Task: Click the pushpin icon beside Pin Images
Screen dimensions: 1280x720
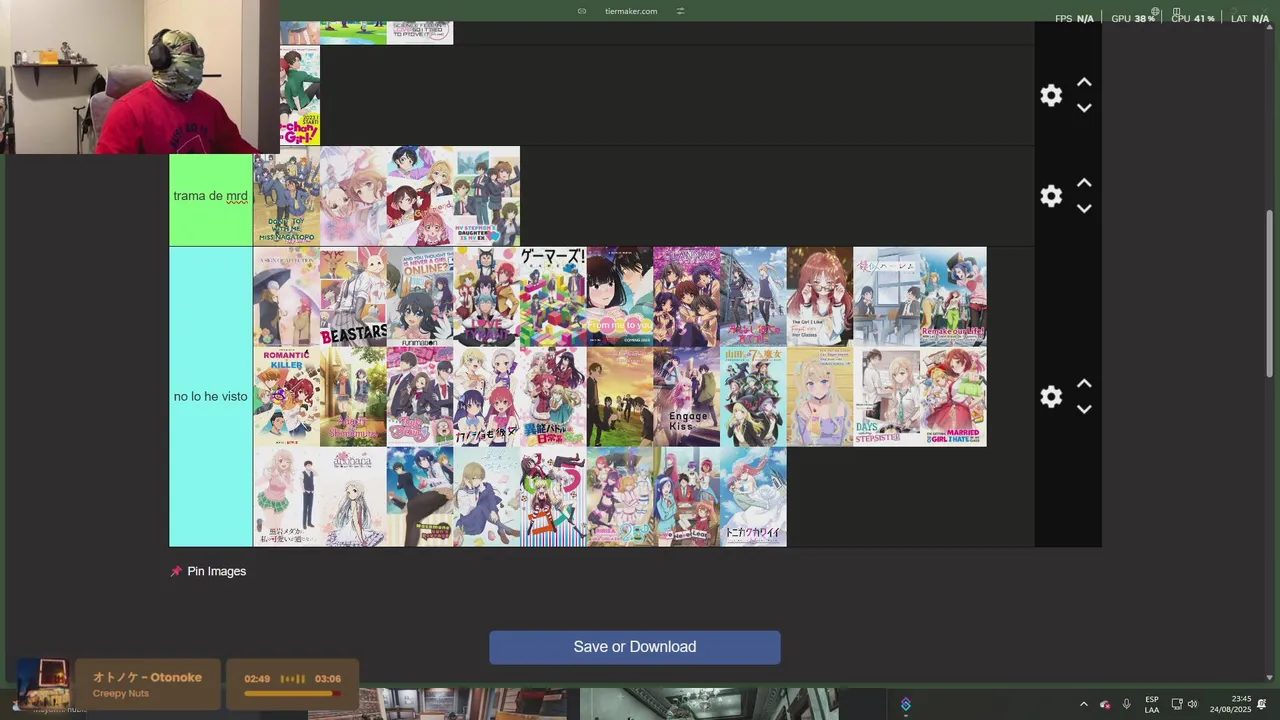Action: click(176, 571)
